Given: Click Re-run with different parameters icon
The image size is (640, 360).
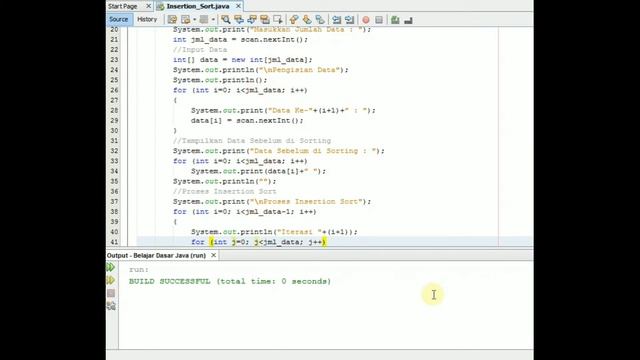Looking at the screenshot, I should [x=111, y=280].
